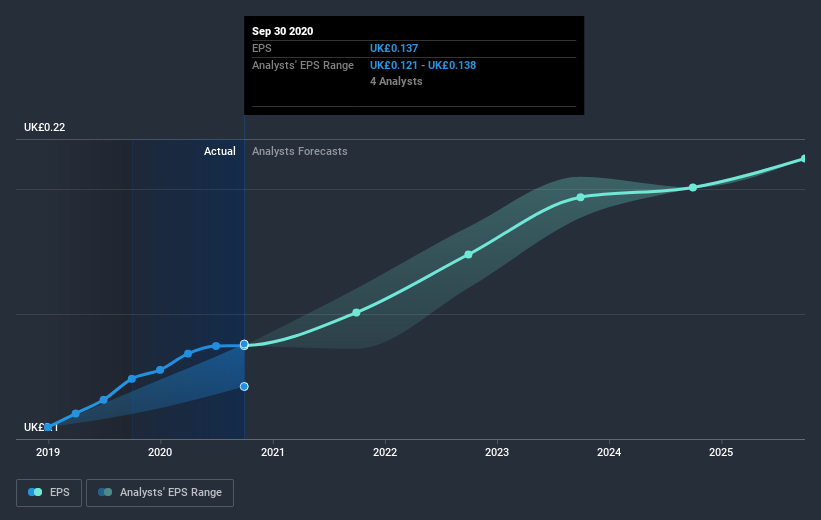821x520 pixels.
Task: Select the Sep 2023 EPS forecast point
Action: (580, 197)
